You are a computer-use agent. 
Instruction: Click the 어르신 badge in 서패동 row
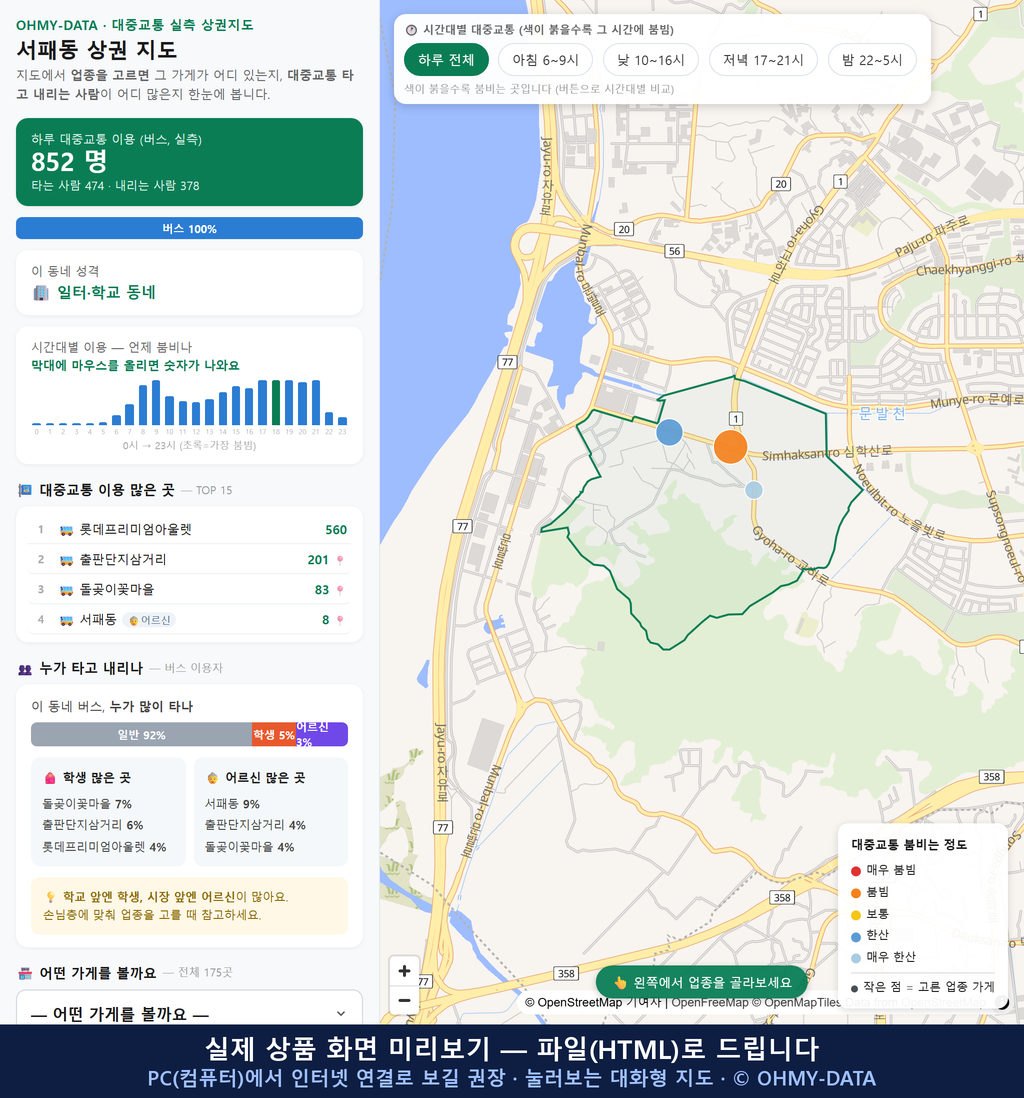point(149,620)
